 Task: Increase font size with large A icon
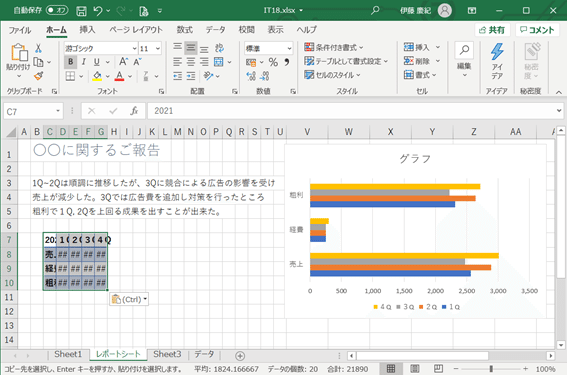123,62
